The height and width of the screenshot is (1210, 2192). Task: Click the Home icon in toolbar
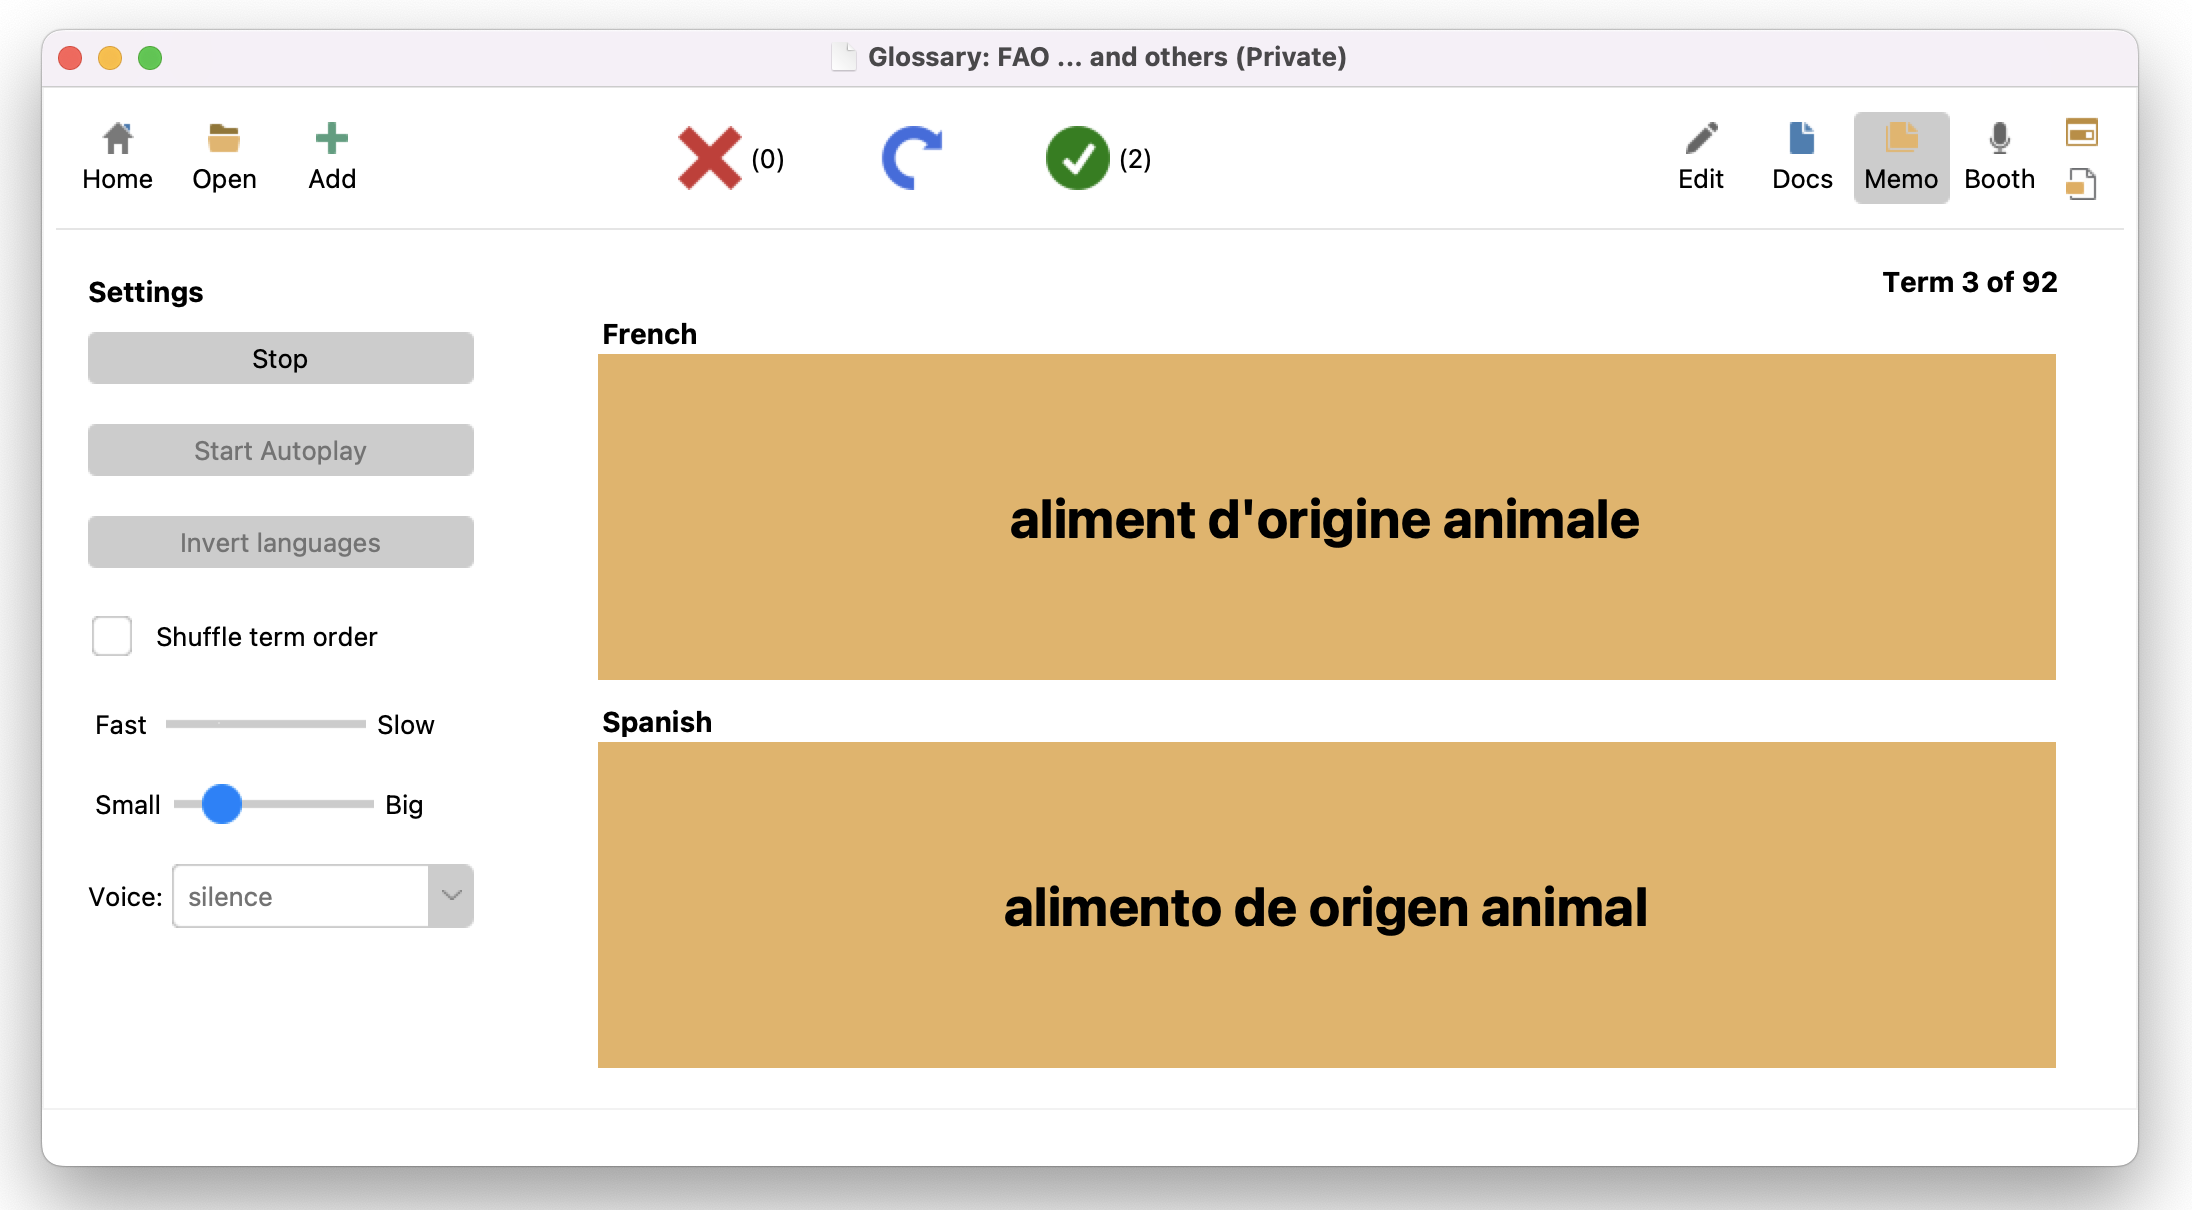point(118,157)
